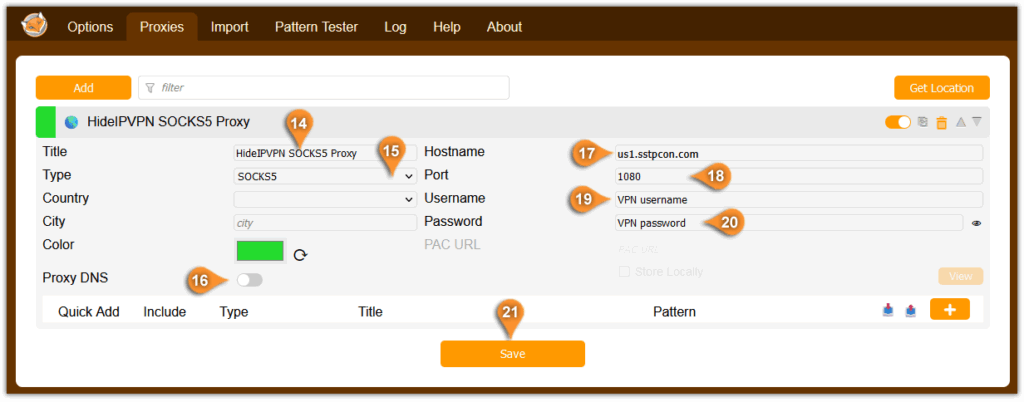
Task: Click the View button for PAC URL
Action: (x=961, y=276)
